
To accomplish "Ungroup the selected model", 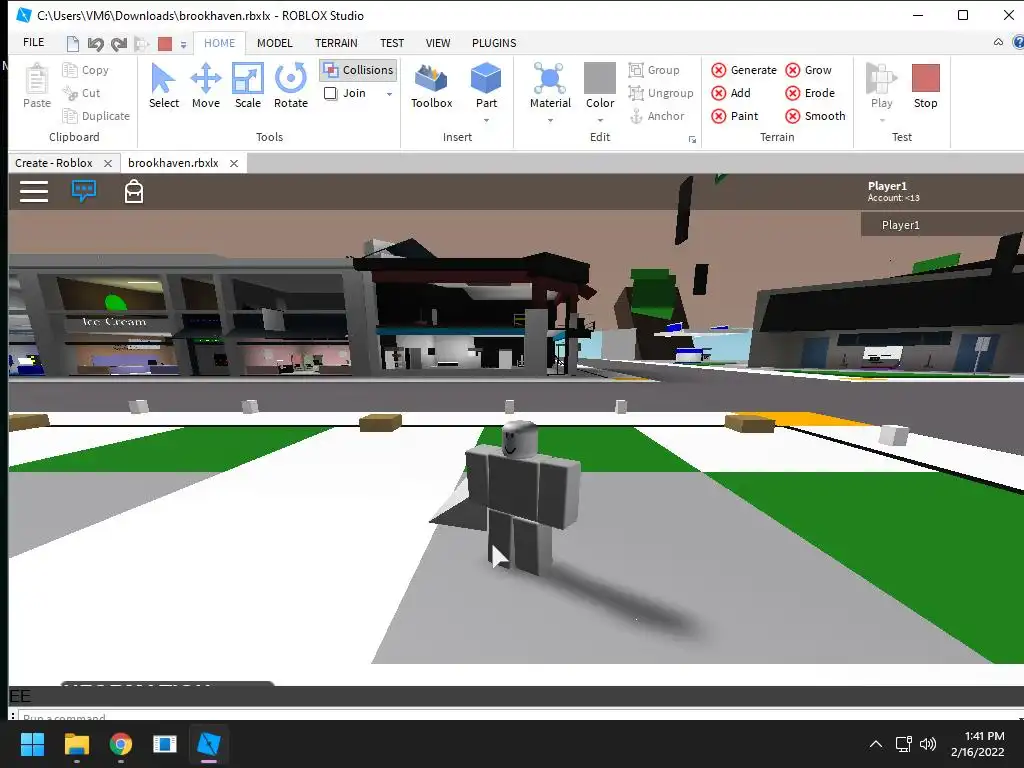I will (661, 93).
